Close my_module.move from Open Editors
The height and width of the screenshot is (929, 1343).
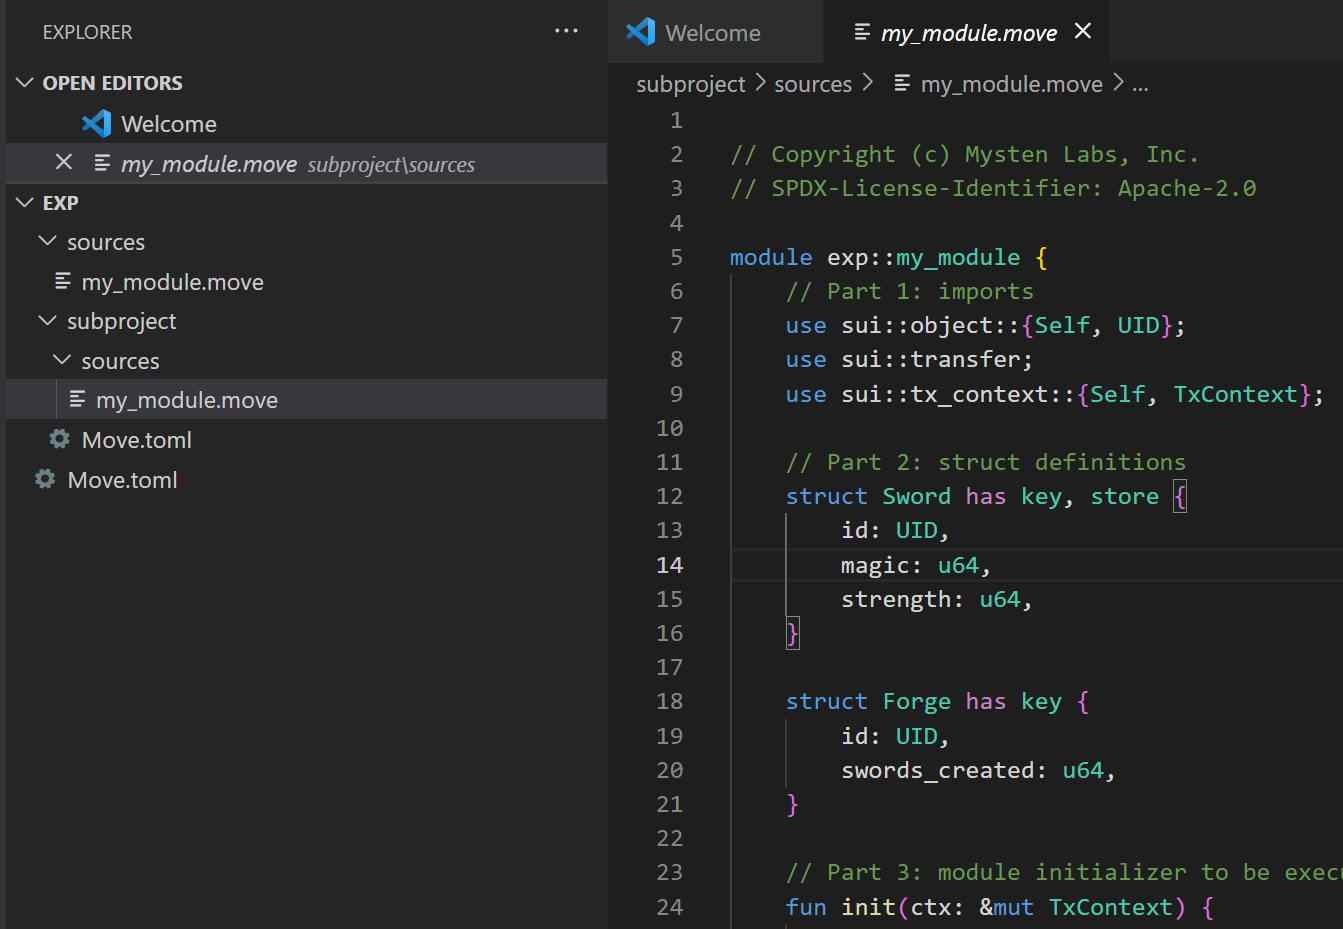(x=64, y=162)
